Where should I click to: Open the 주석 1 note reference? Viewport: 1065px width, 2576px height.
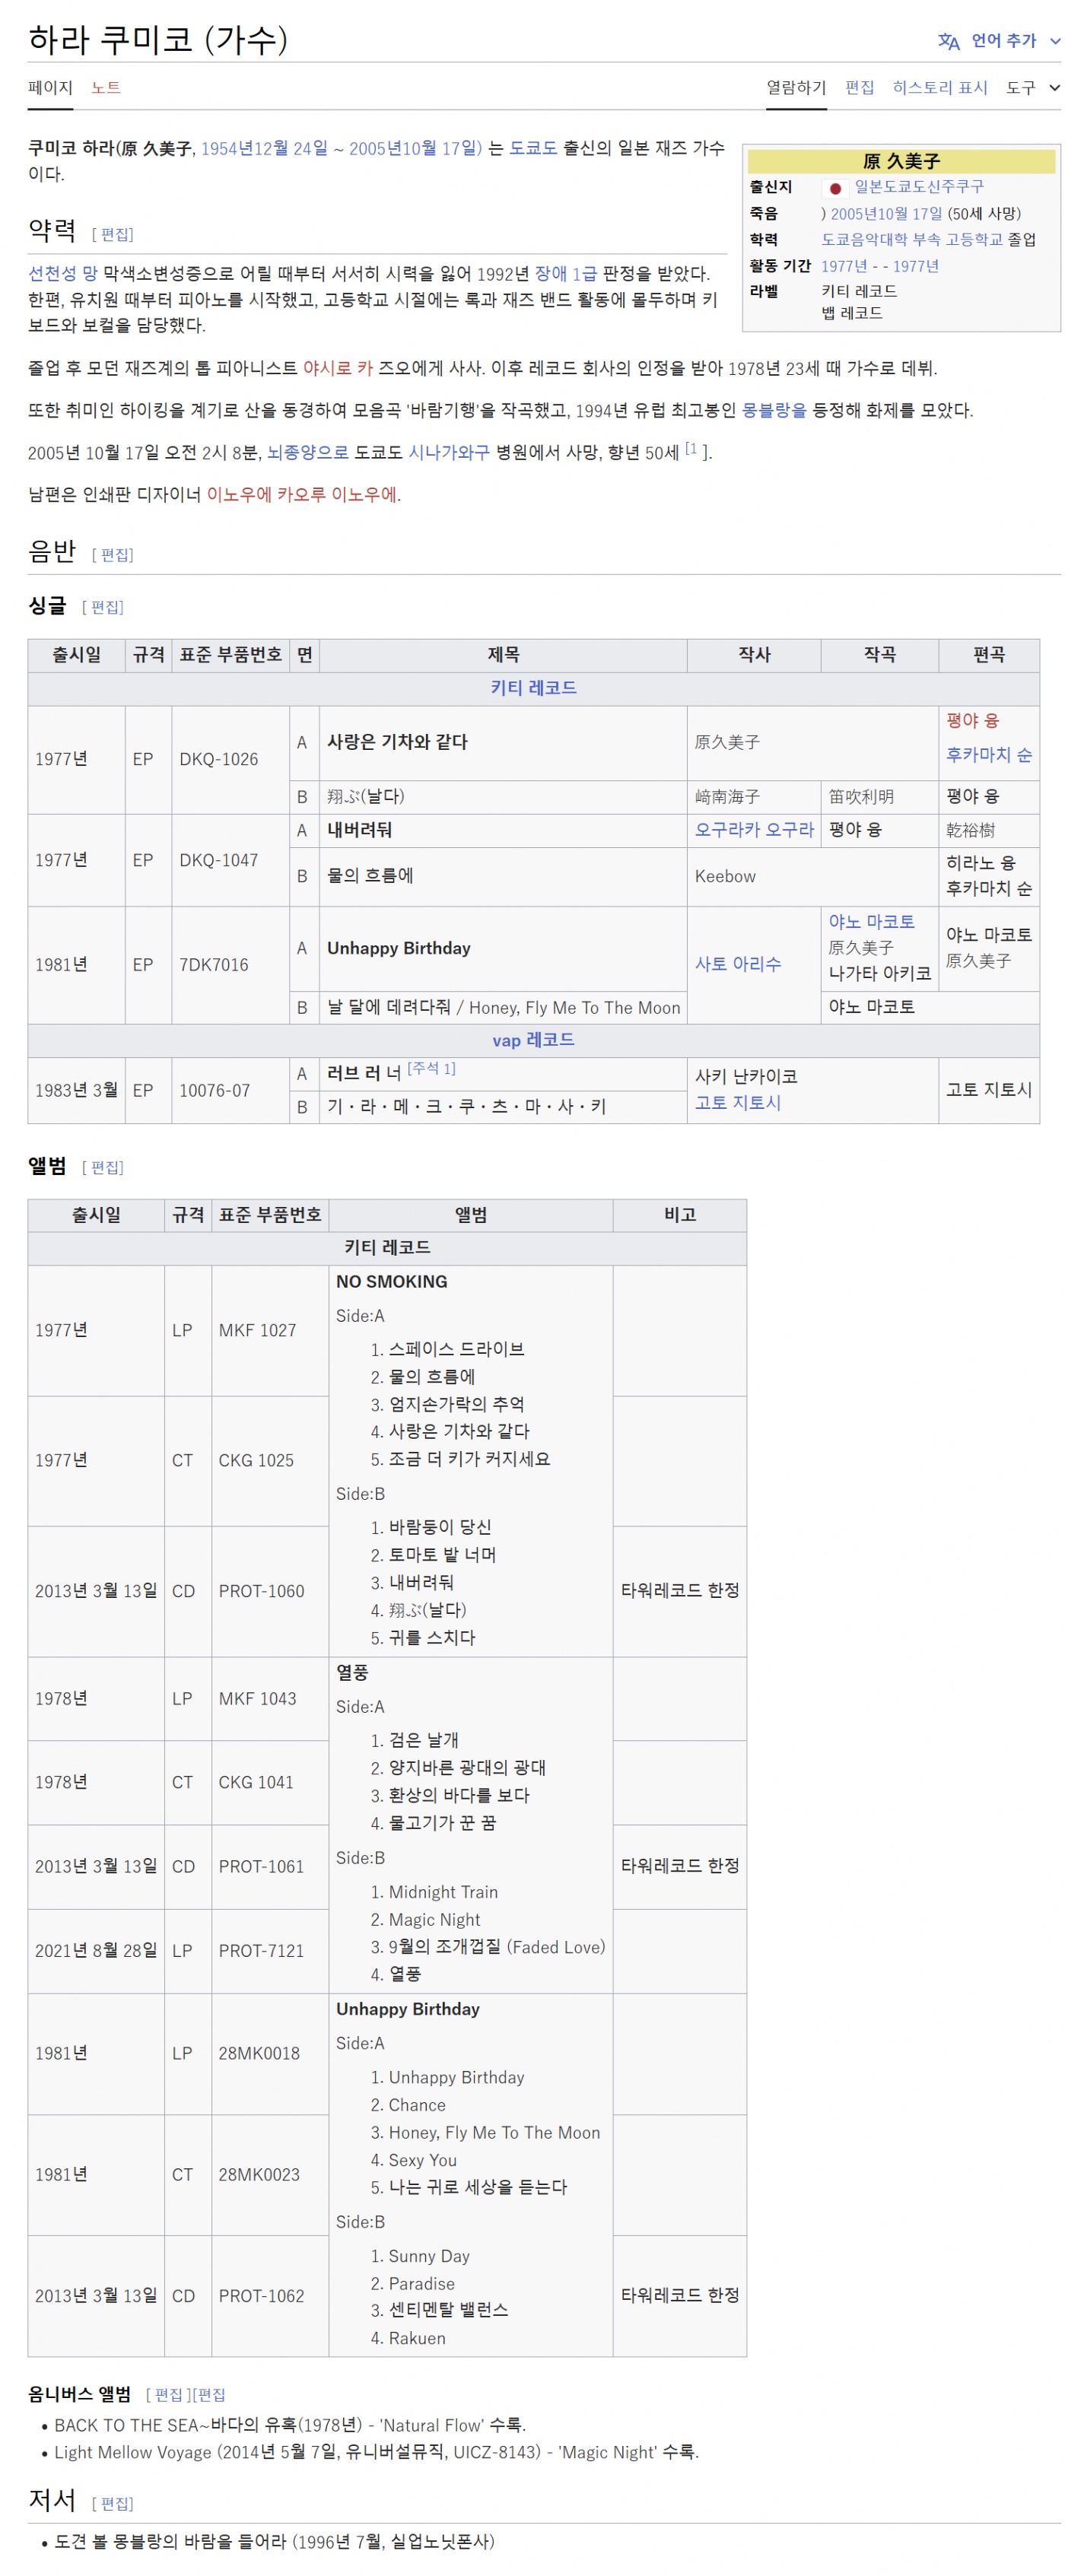431,1068
